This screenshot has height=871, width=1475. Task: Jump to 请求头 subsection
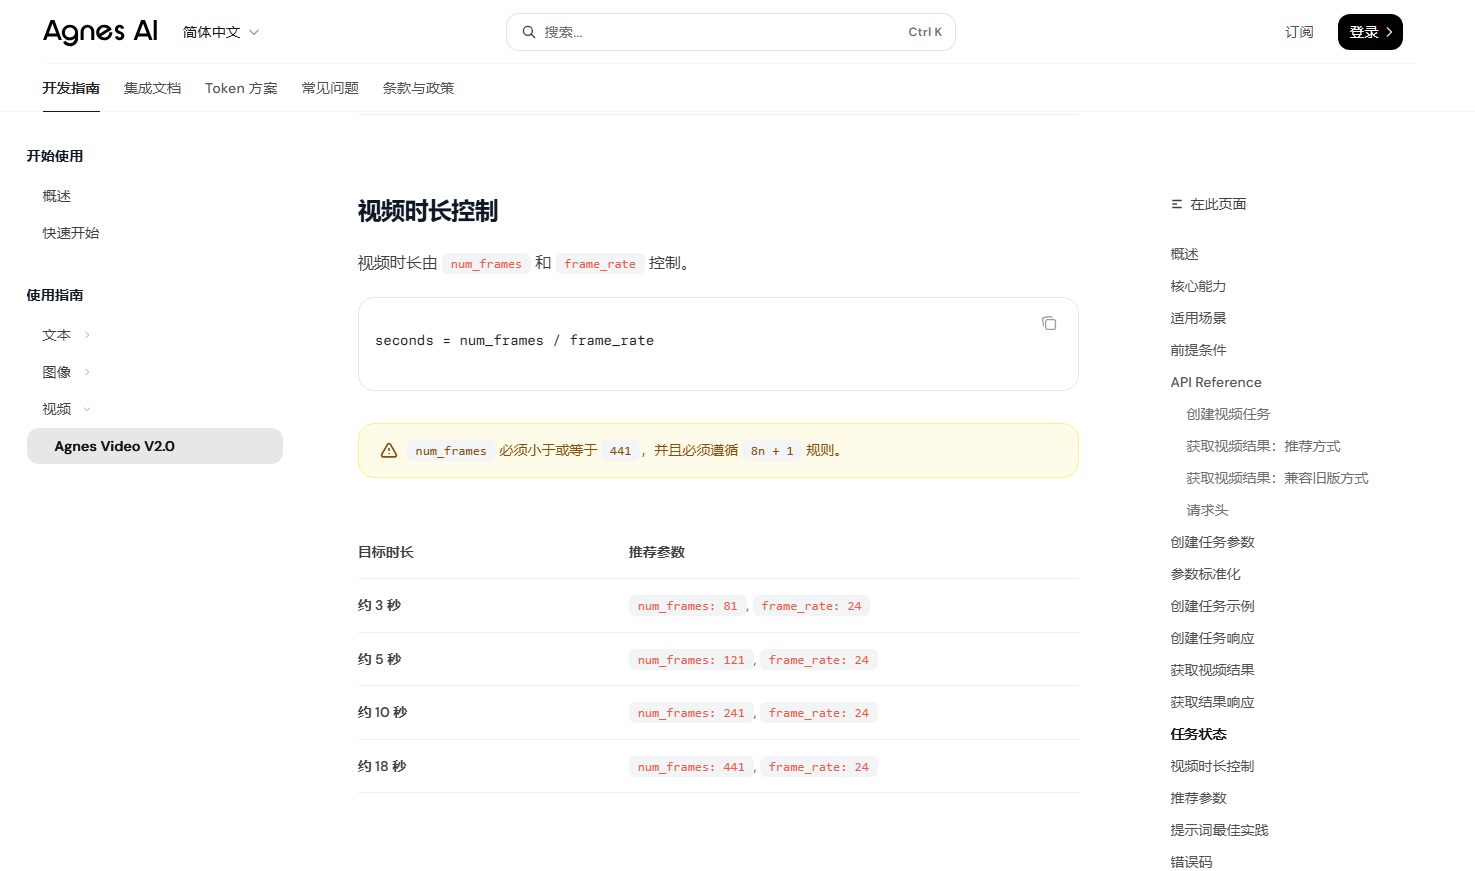pos(1207,510)
